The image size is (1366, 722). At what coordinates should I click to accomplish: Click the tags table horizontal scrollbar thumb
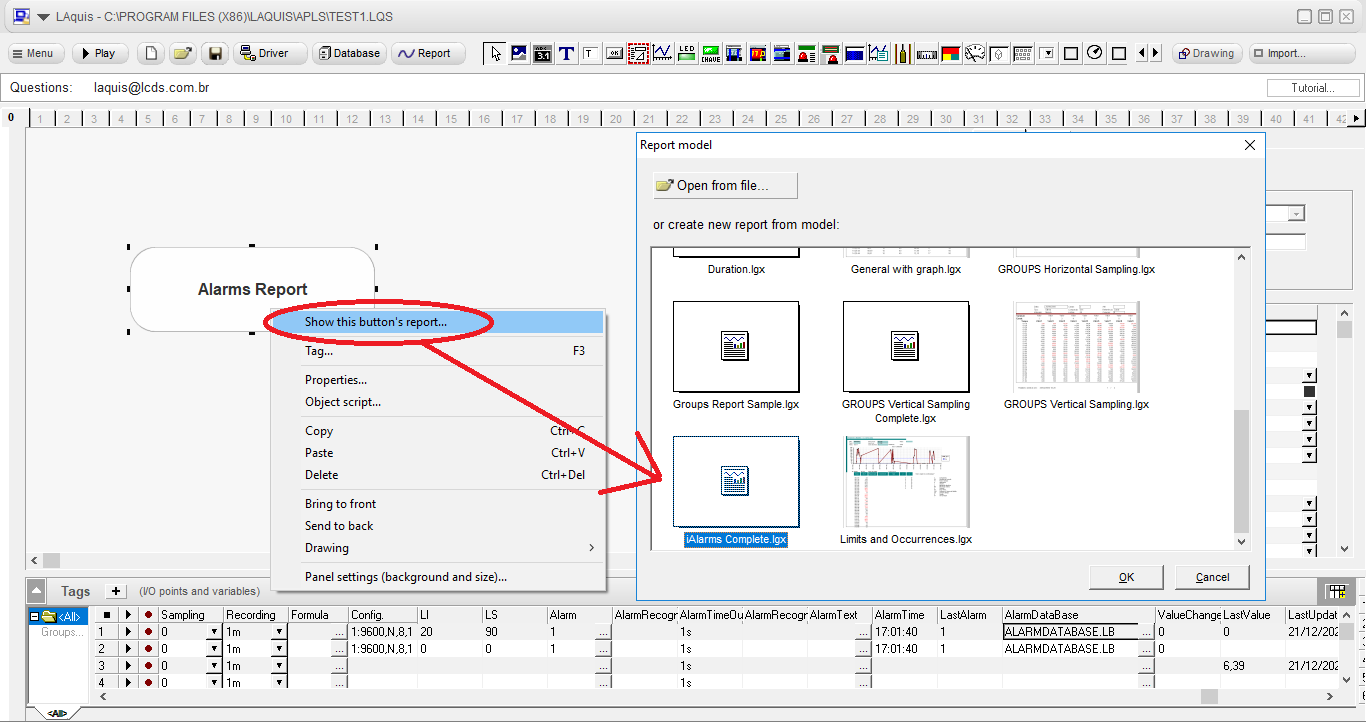pyautogui.click(x=1209, y=696)
